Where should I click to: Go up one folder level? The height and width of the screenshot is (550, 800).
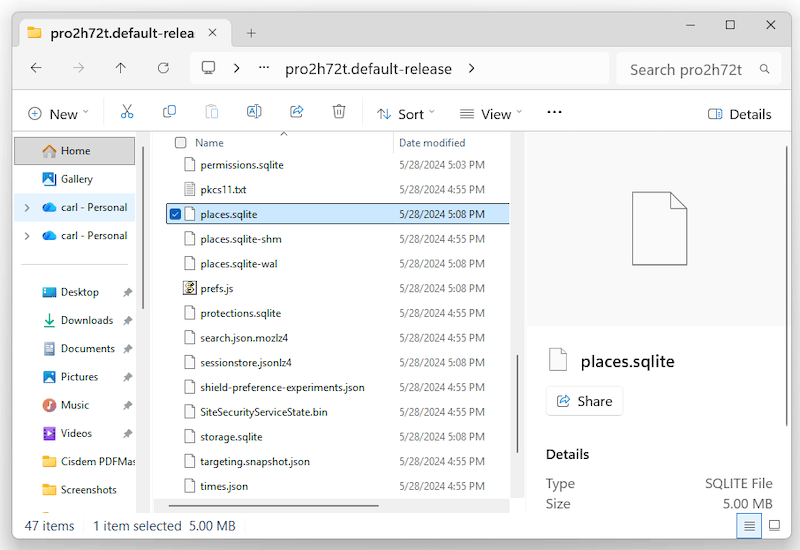(x=120, y=68)
